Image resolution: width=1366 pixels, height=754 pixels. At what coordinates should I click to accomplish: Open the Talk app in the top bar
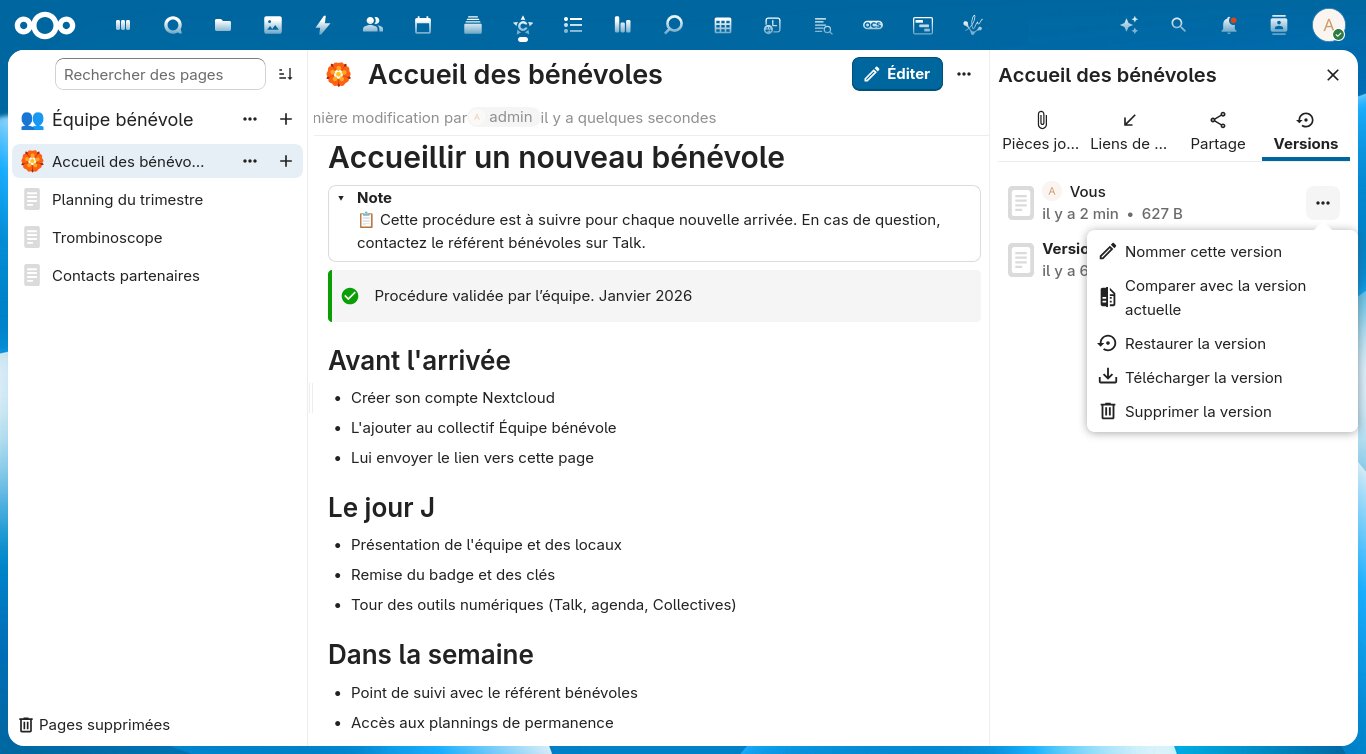coord(173,25)
